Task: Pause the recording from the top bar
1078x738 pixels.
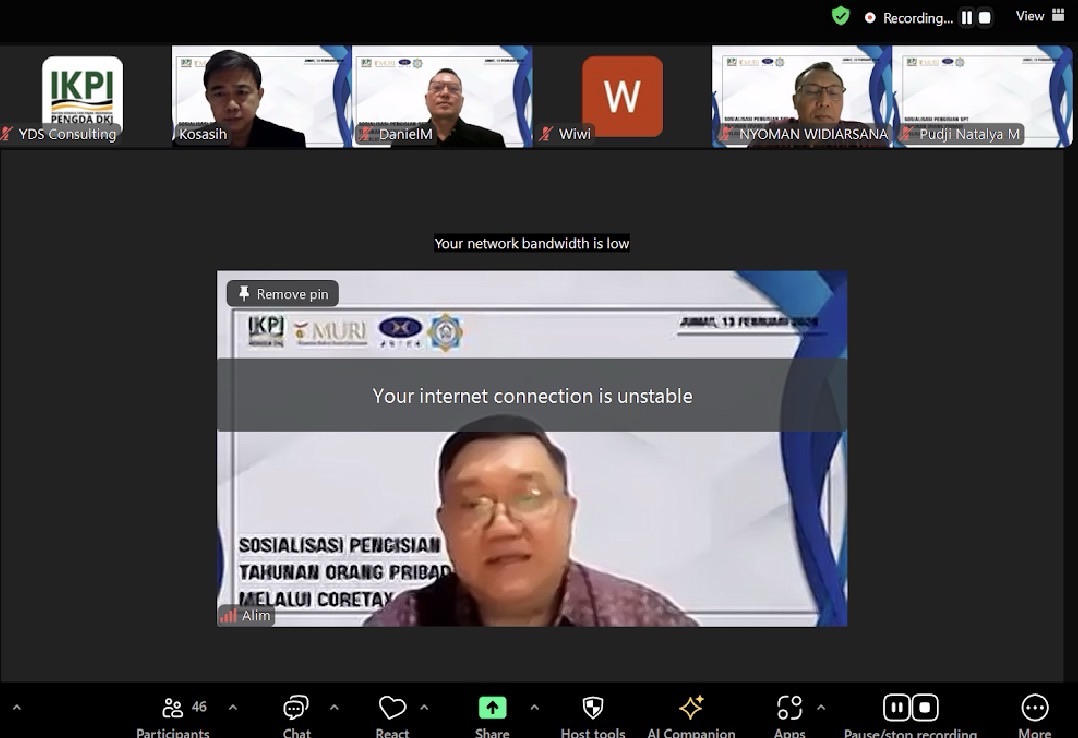Action: (x=968, y=17)
